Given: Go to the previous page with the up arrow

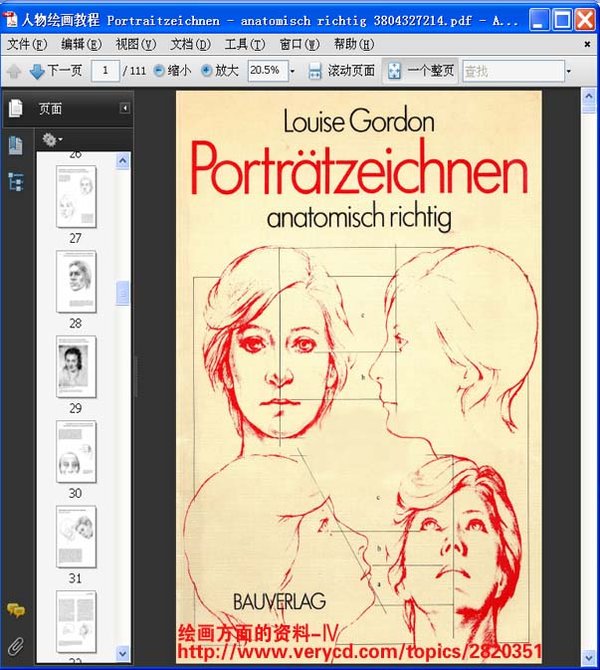Looking at the screenshot, I should tap(14, 71).
